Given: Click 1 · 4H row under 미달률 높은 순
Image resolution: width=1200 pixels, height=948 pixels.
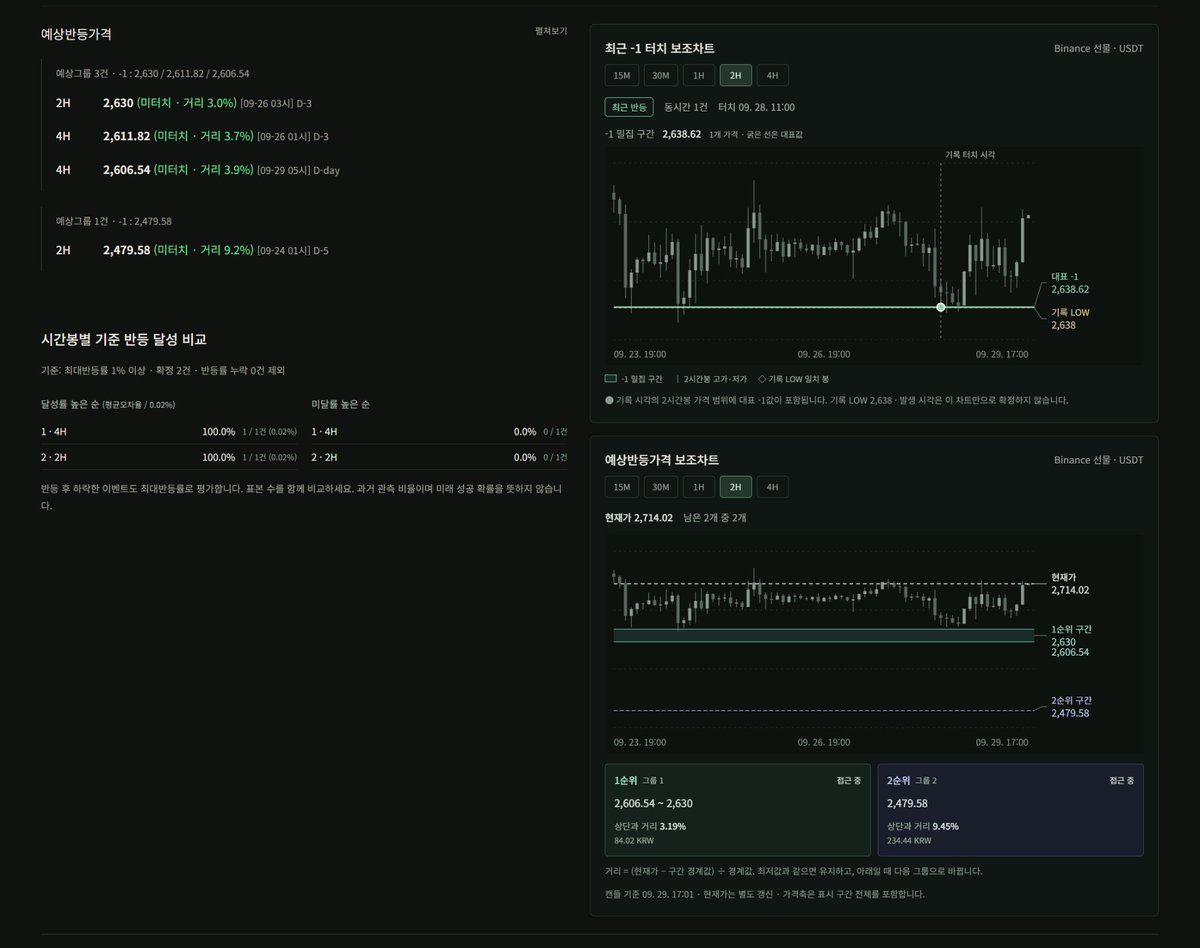Looking at the screenshot, I should click(439, 431).
